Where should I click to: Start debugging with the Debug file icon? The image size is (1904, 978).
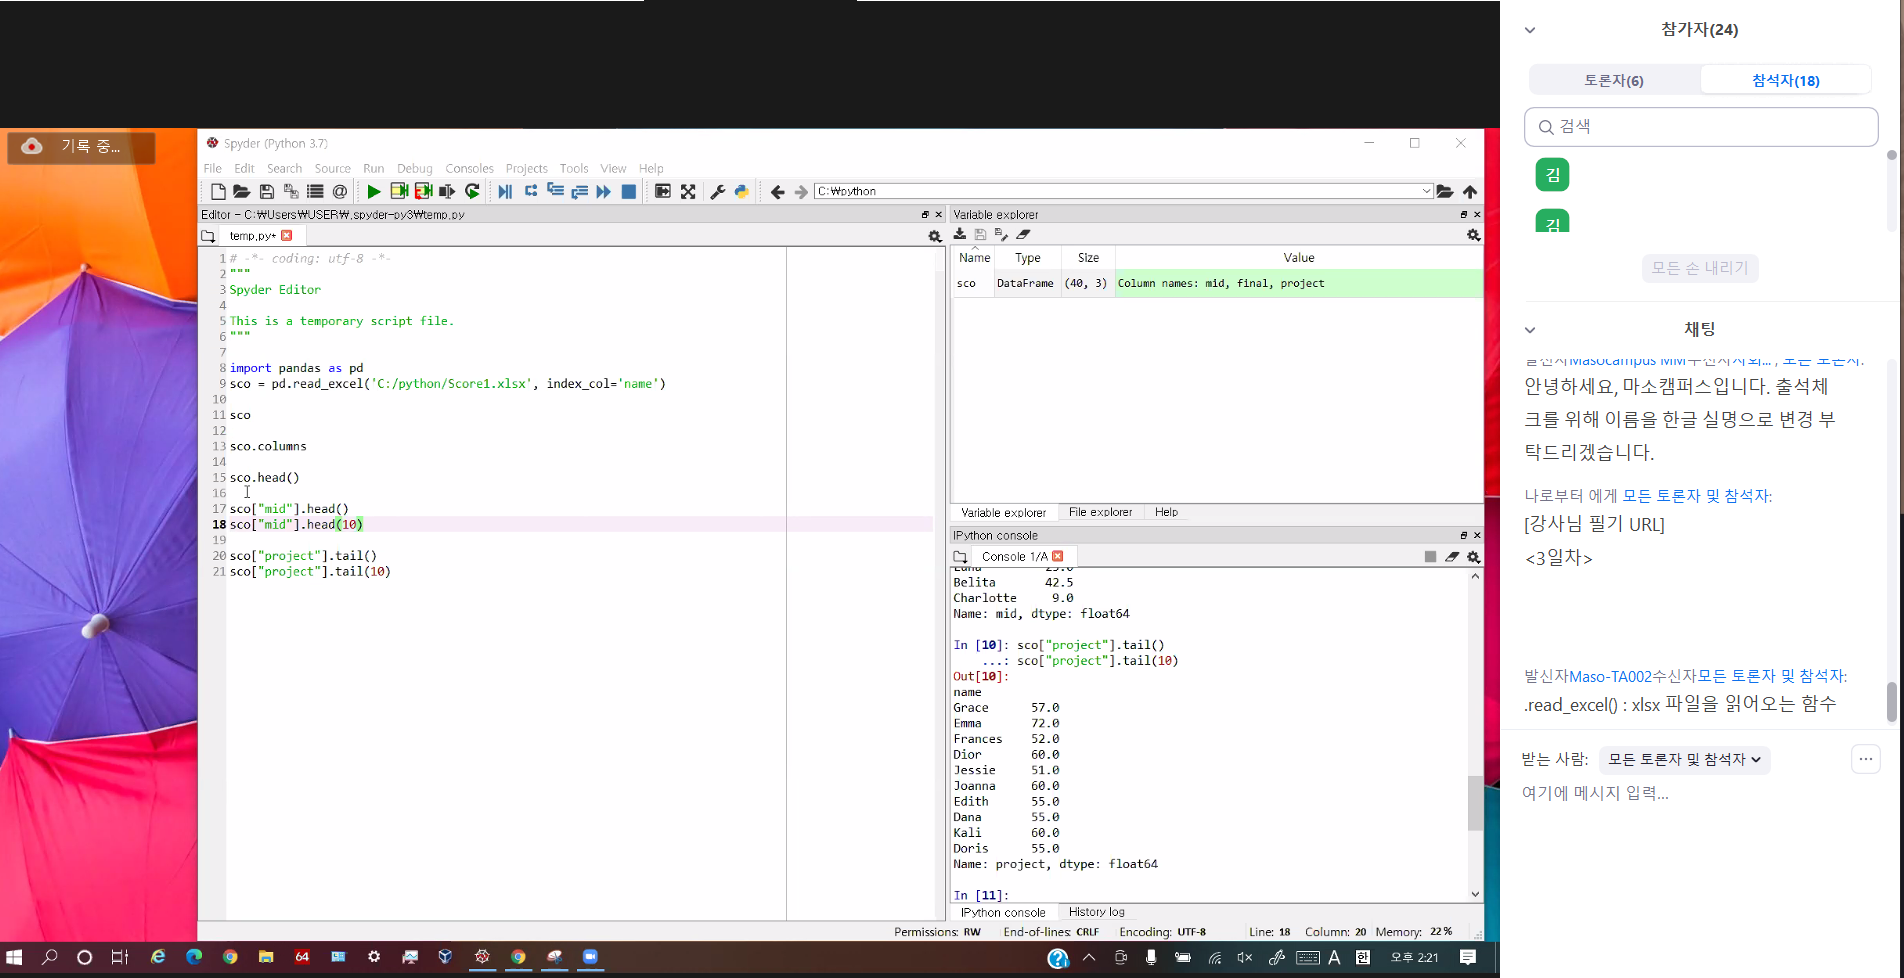[505, 191]
